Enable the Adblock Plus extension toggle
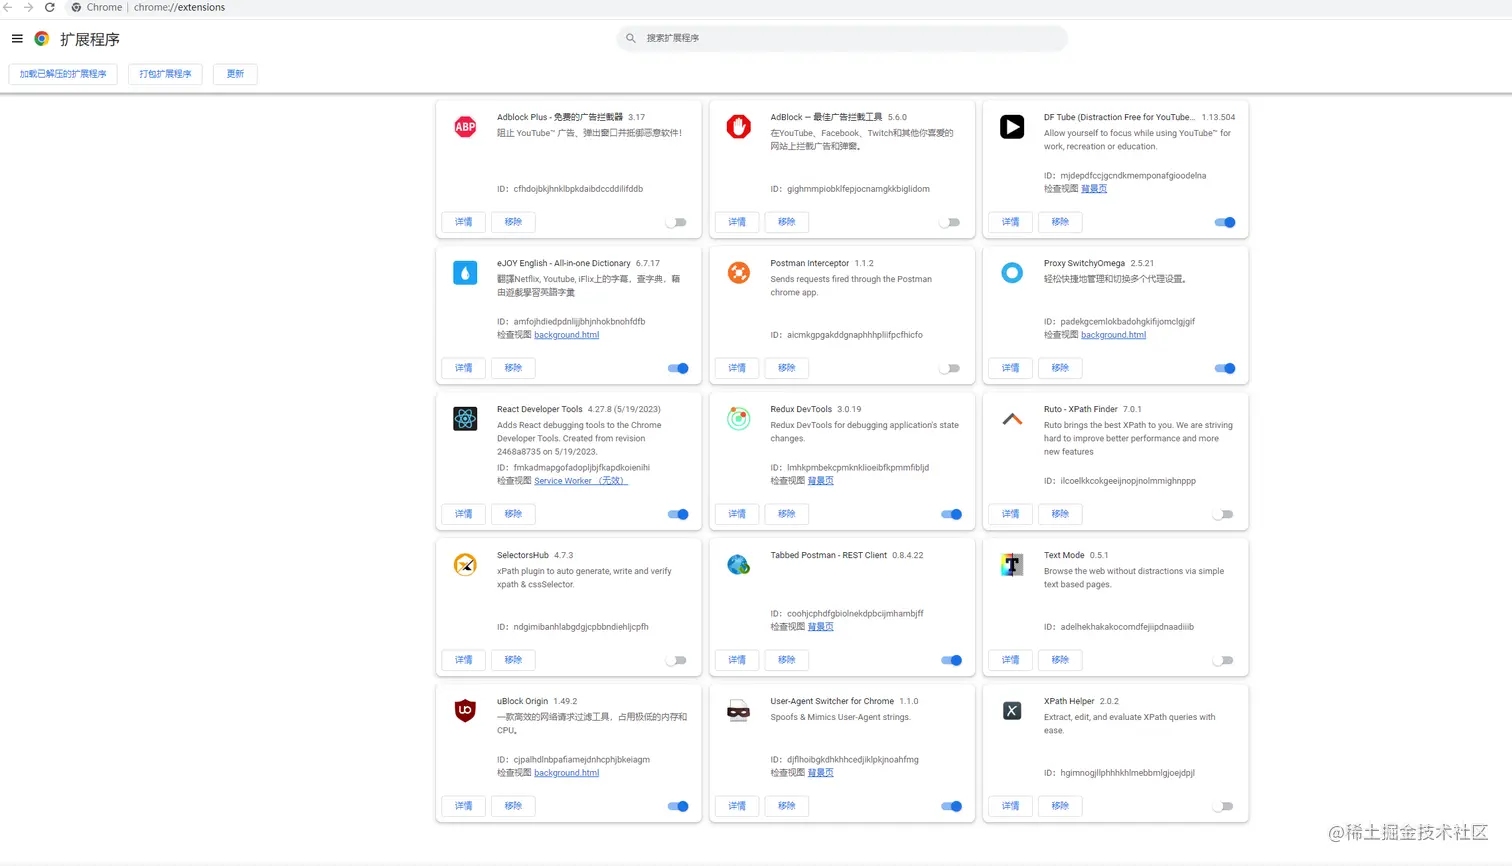This screenshot has height=866, width=1512. point(677,222)
